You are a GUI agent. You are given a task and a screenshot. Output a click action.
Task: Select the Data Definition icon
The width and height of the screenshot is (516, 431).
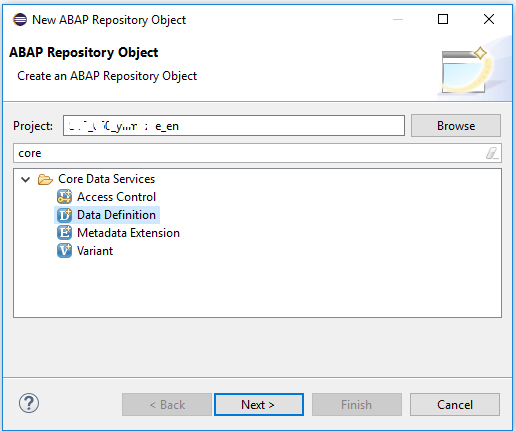(x=64, y=215)
